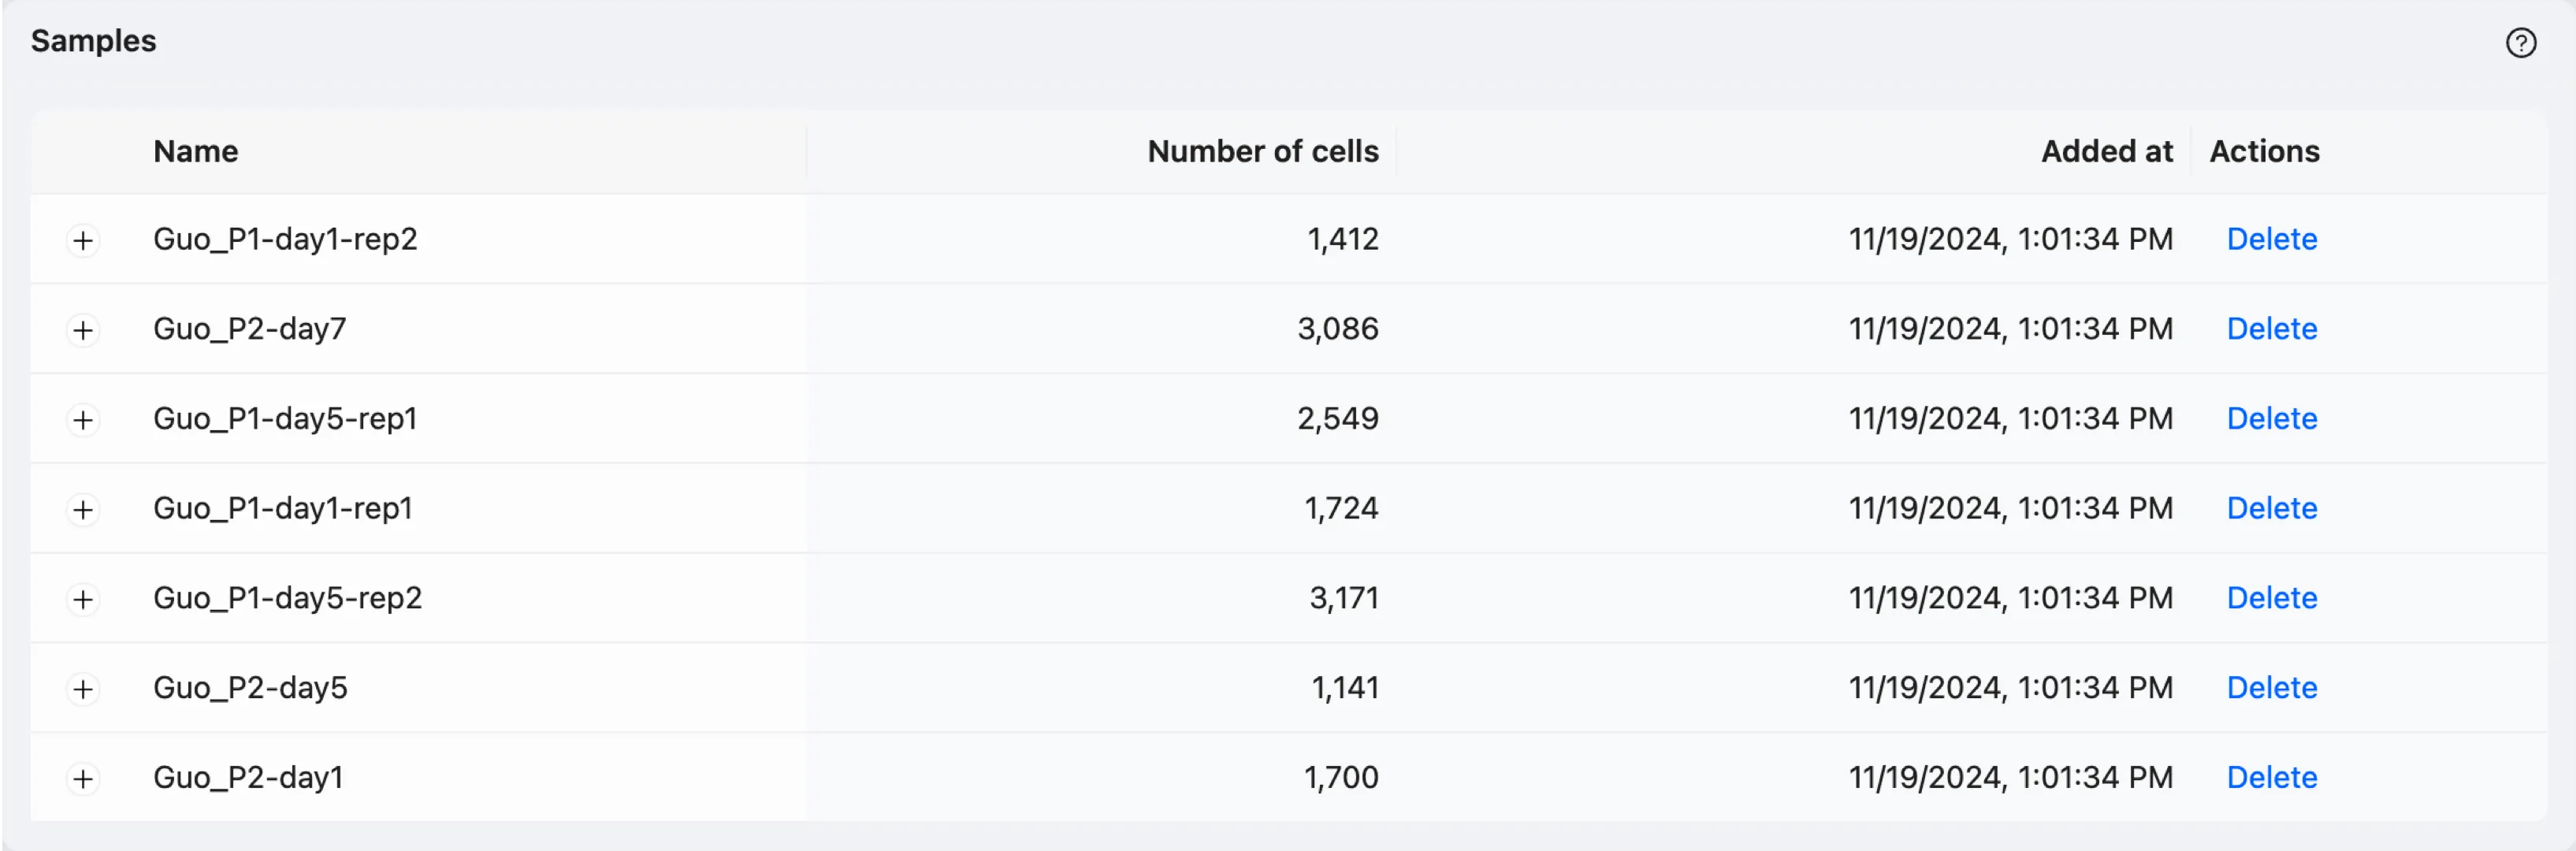Expand the Guo_P1-day5-rep2 row
Screen dimensions: 2576x851
[83, 599]
